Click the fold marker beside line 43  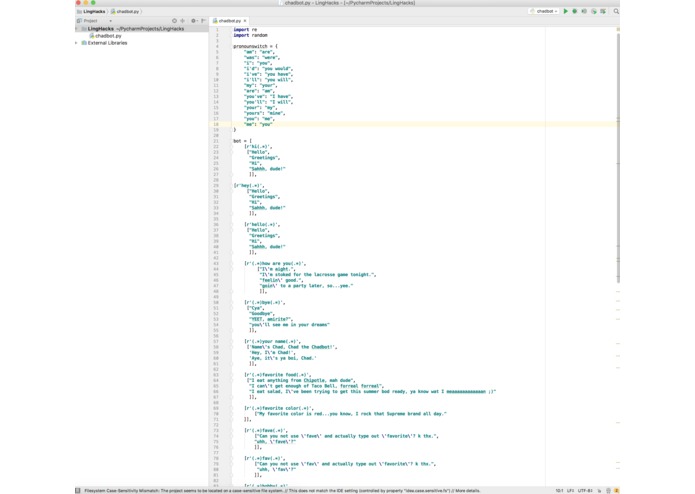[x=231, y=264]
